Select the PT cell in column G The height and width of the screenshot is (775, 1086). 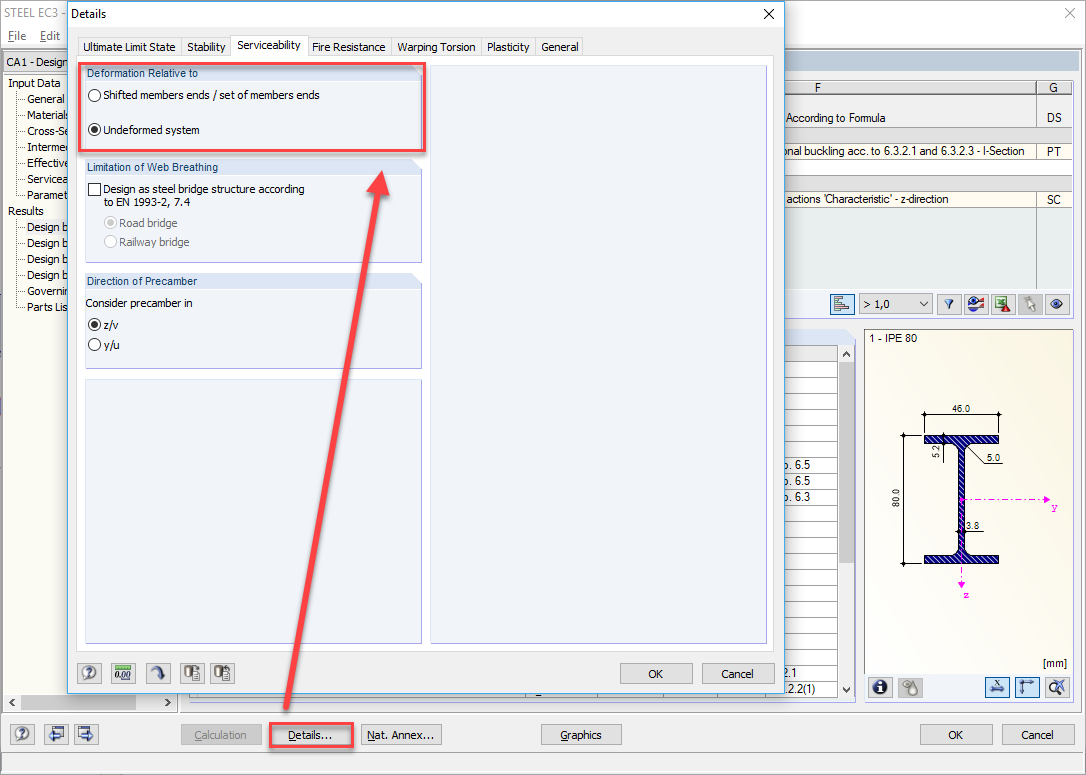pyautogui.click(x=1054, y=151)
